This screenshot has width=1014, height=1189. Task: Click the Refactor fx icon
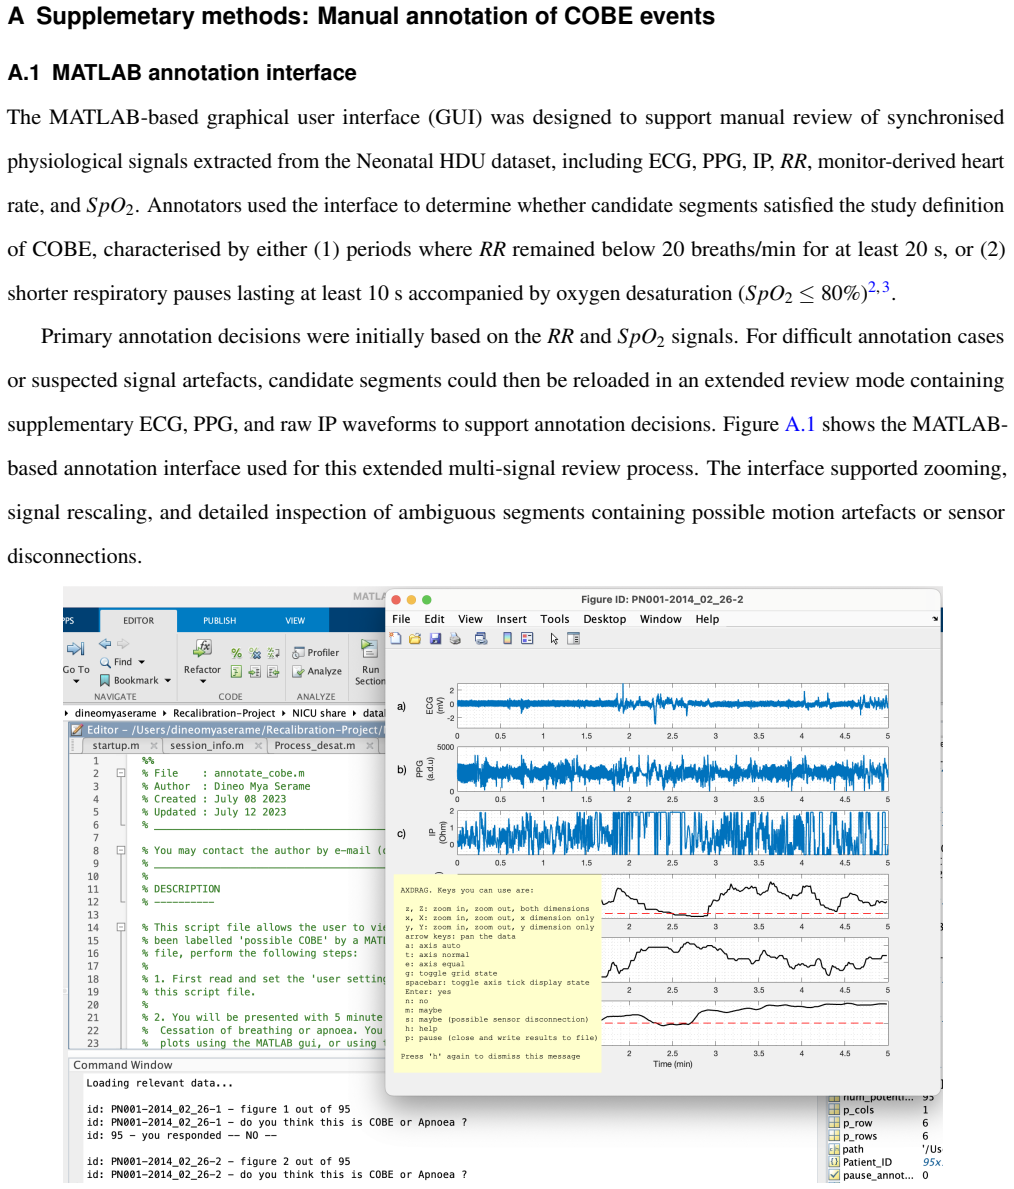pos(202,648)
